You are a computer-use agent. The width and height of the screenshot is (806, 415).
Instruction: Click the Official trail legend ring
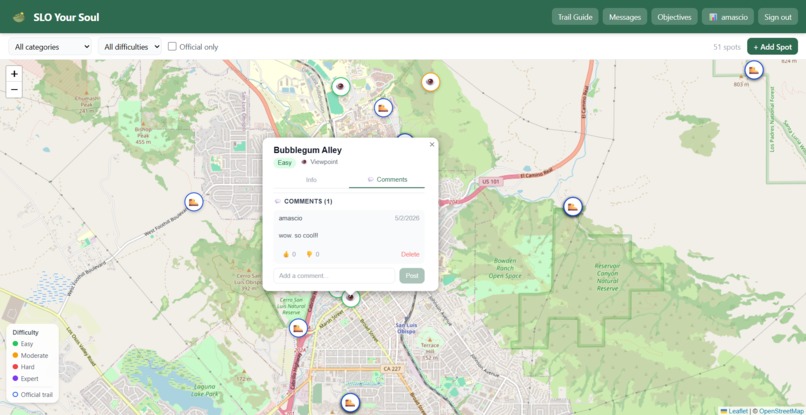(x=15, y=395)
